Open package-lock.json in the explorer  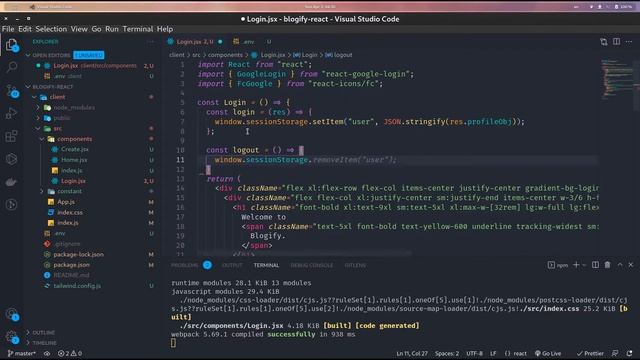point(78,254)
